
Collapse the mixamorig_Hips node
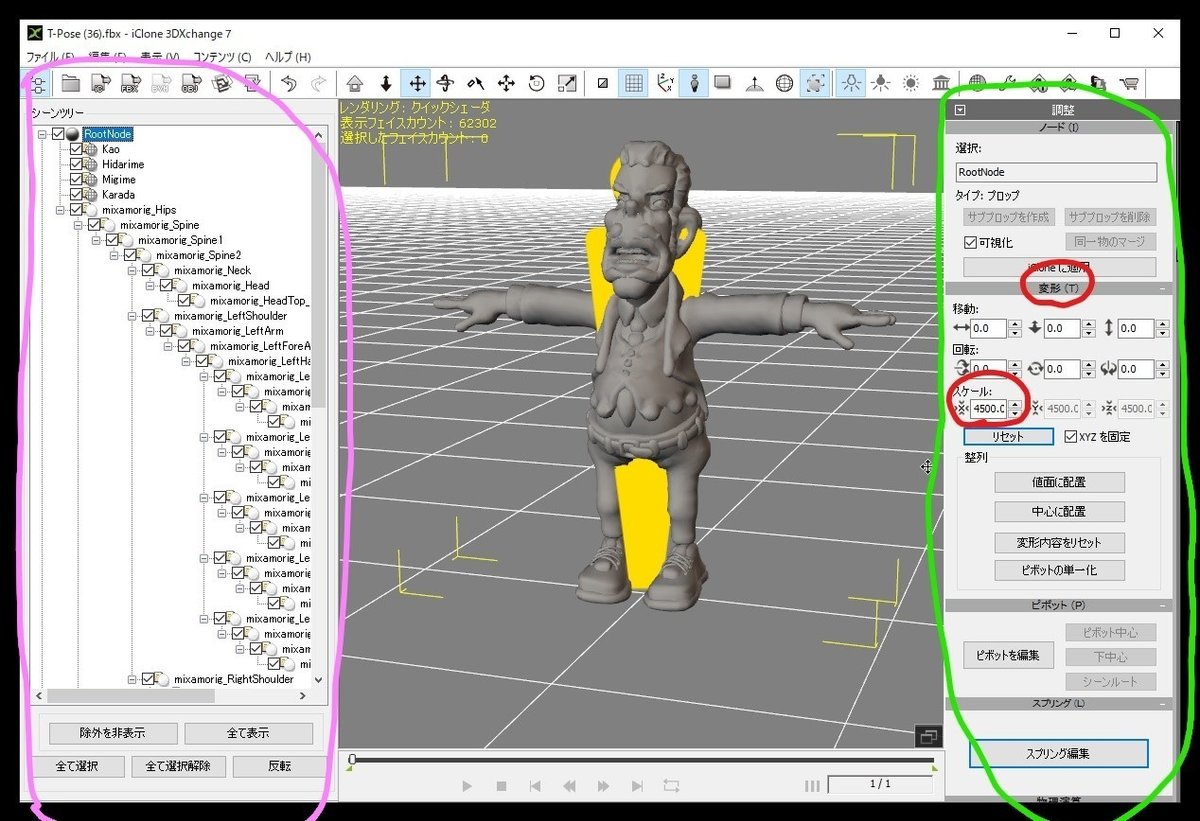[x=59, y=210]
